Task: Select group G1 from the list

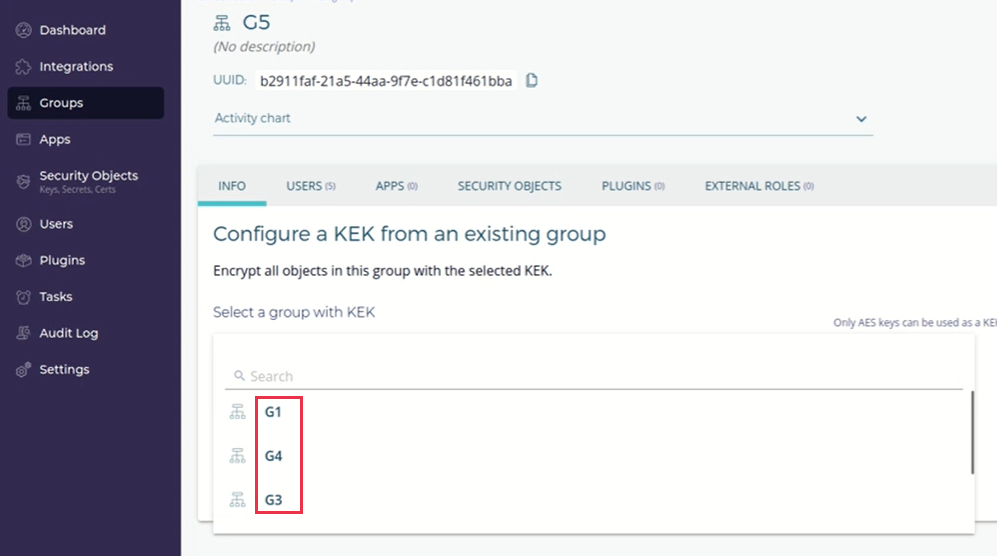Action: [273, 411]
